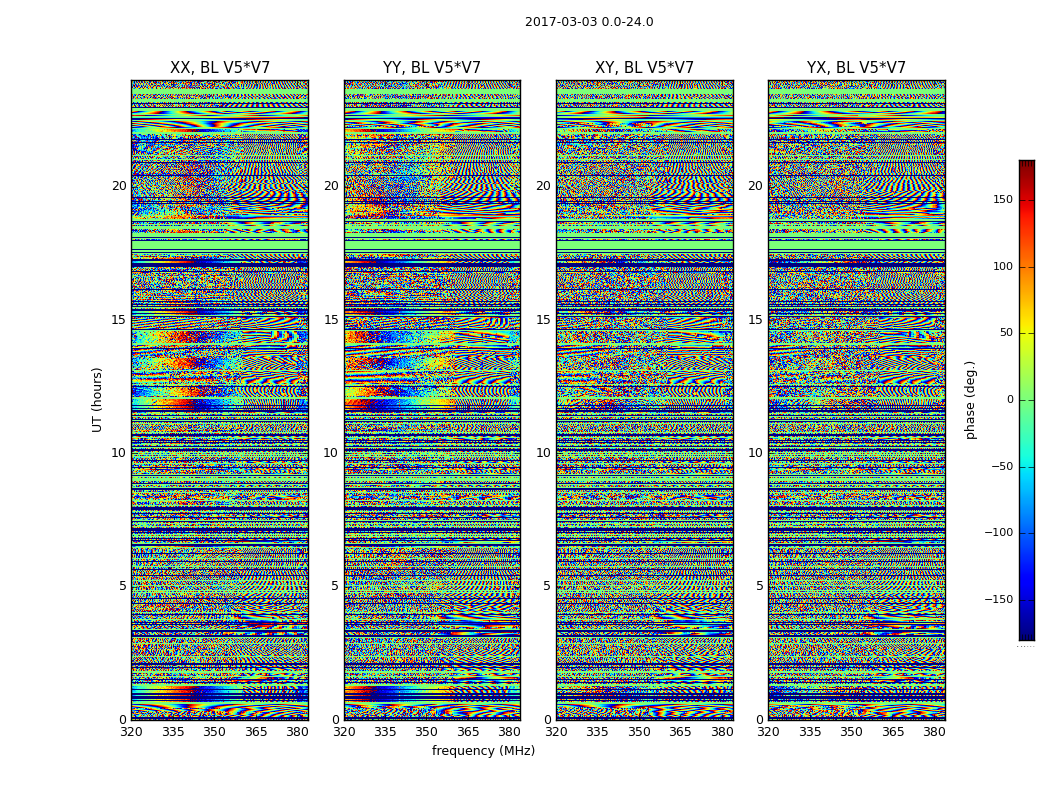Viewport: 1050px width, 800px height.
Task: Click the 365 MHz tick under XY plot
Action: (680, 732)
